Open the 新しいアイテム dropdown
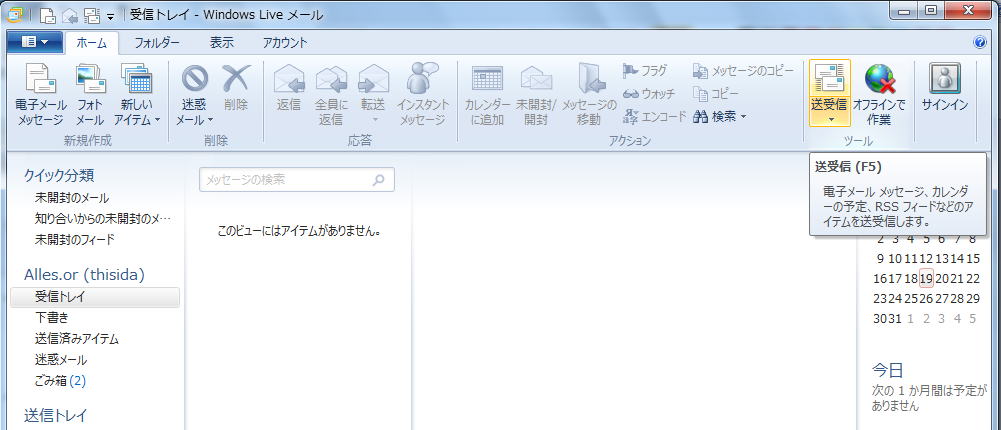 pyautogui.click(x=137, y=94)
